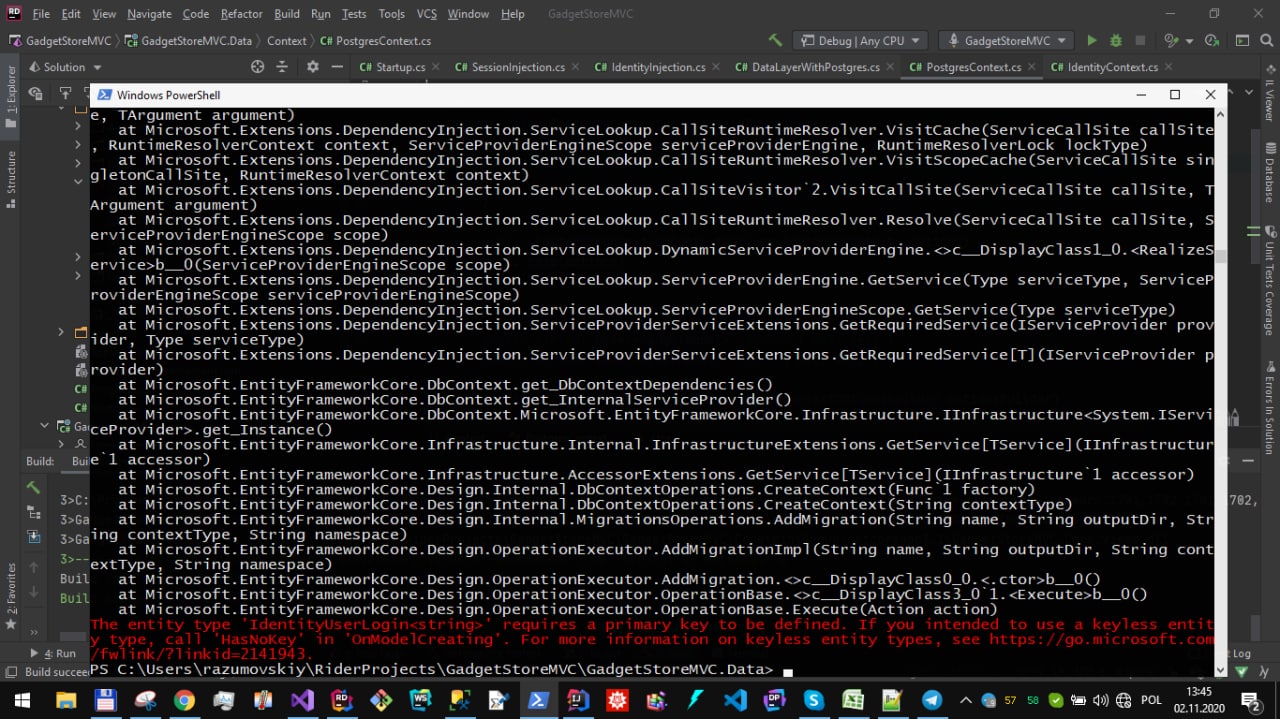Open the Refactor menu
Screen dimensions: 1280x719
pyautogui.click(x=241, y=14)
